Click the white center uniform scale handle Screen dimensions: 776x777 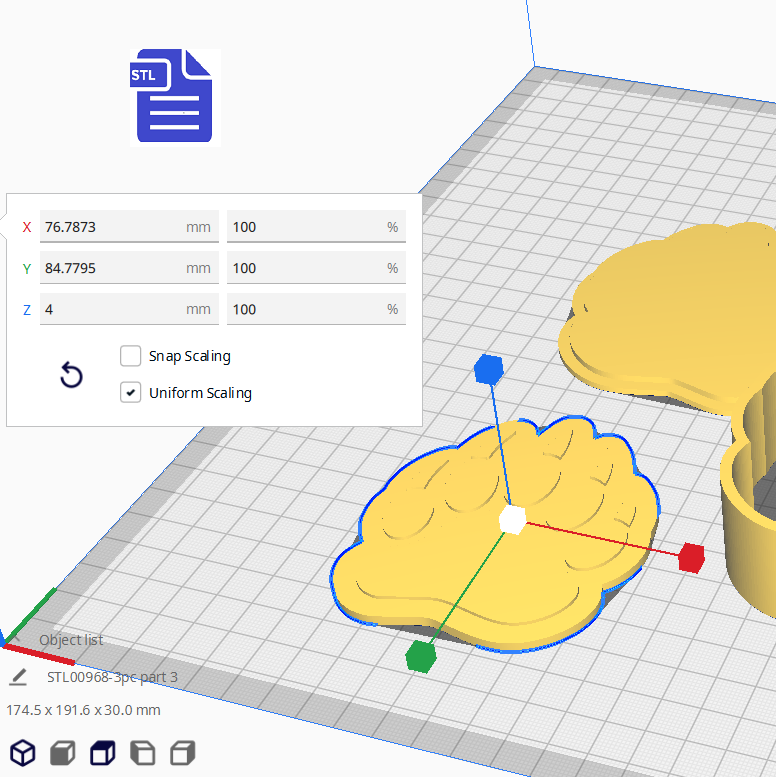pyautogui.click(x=512, y=520)
